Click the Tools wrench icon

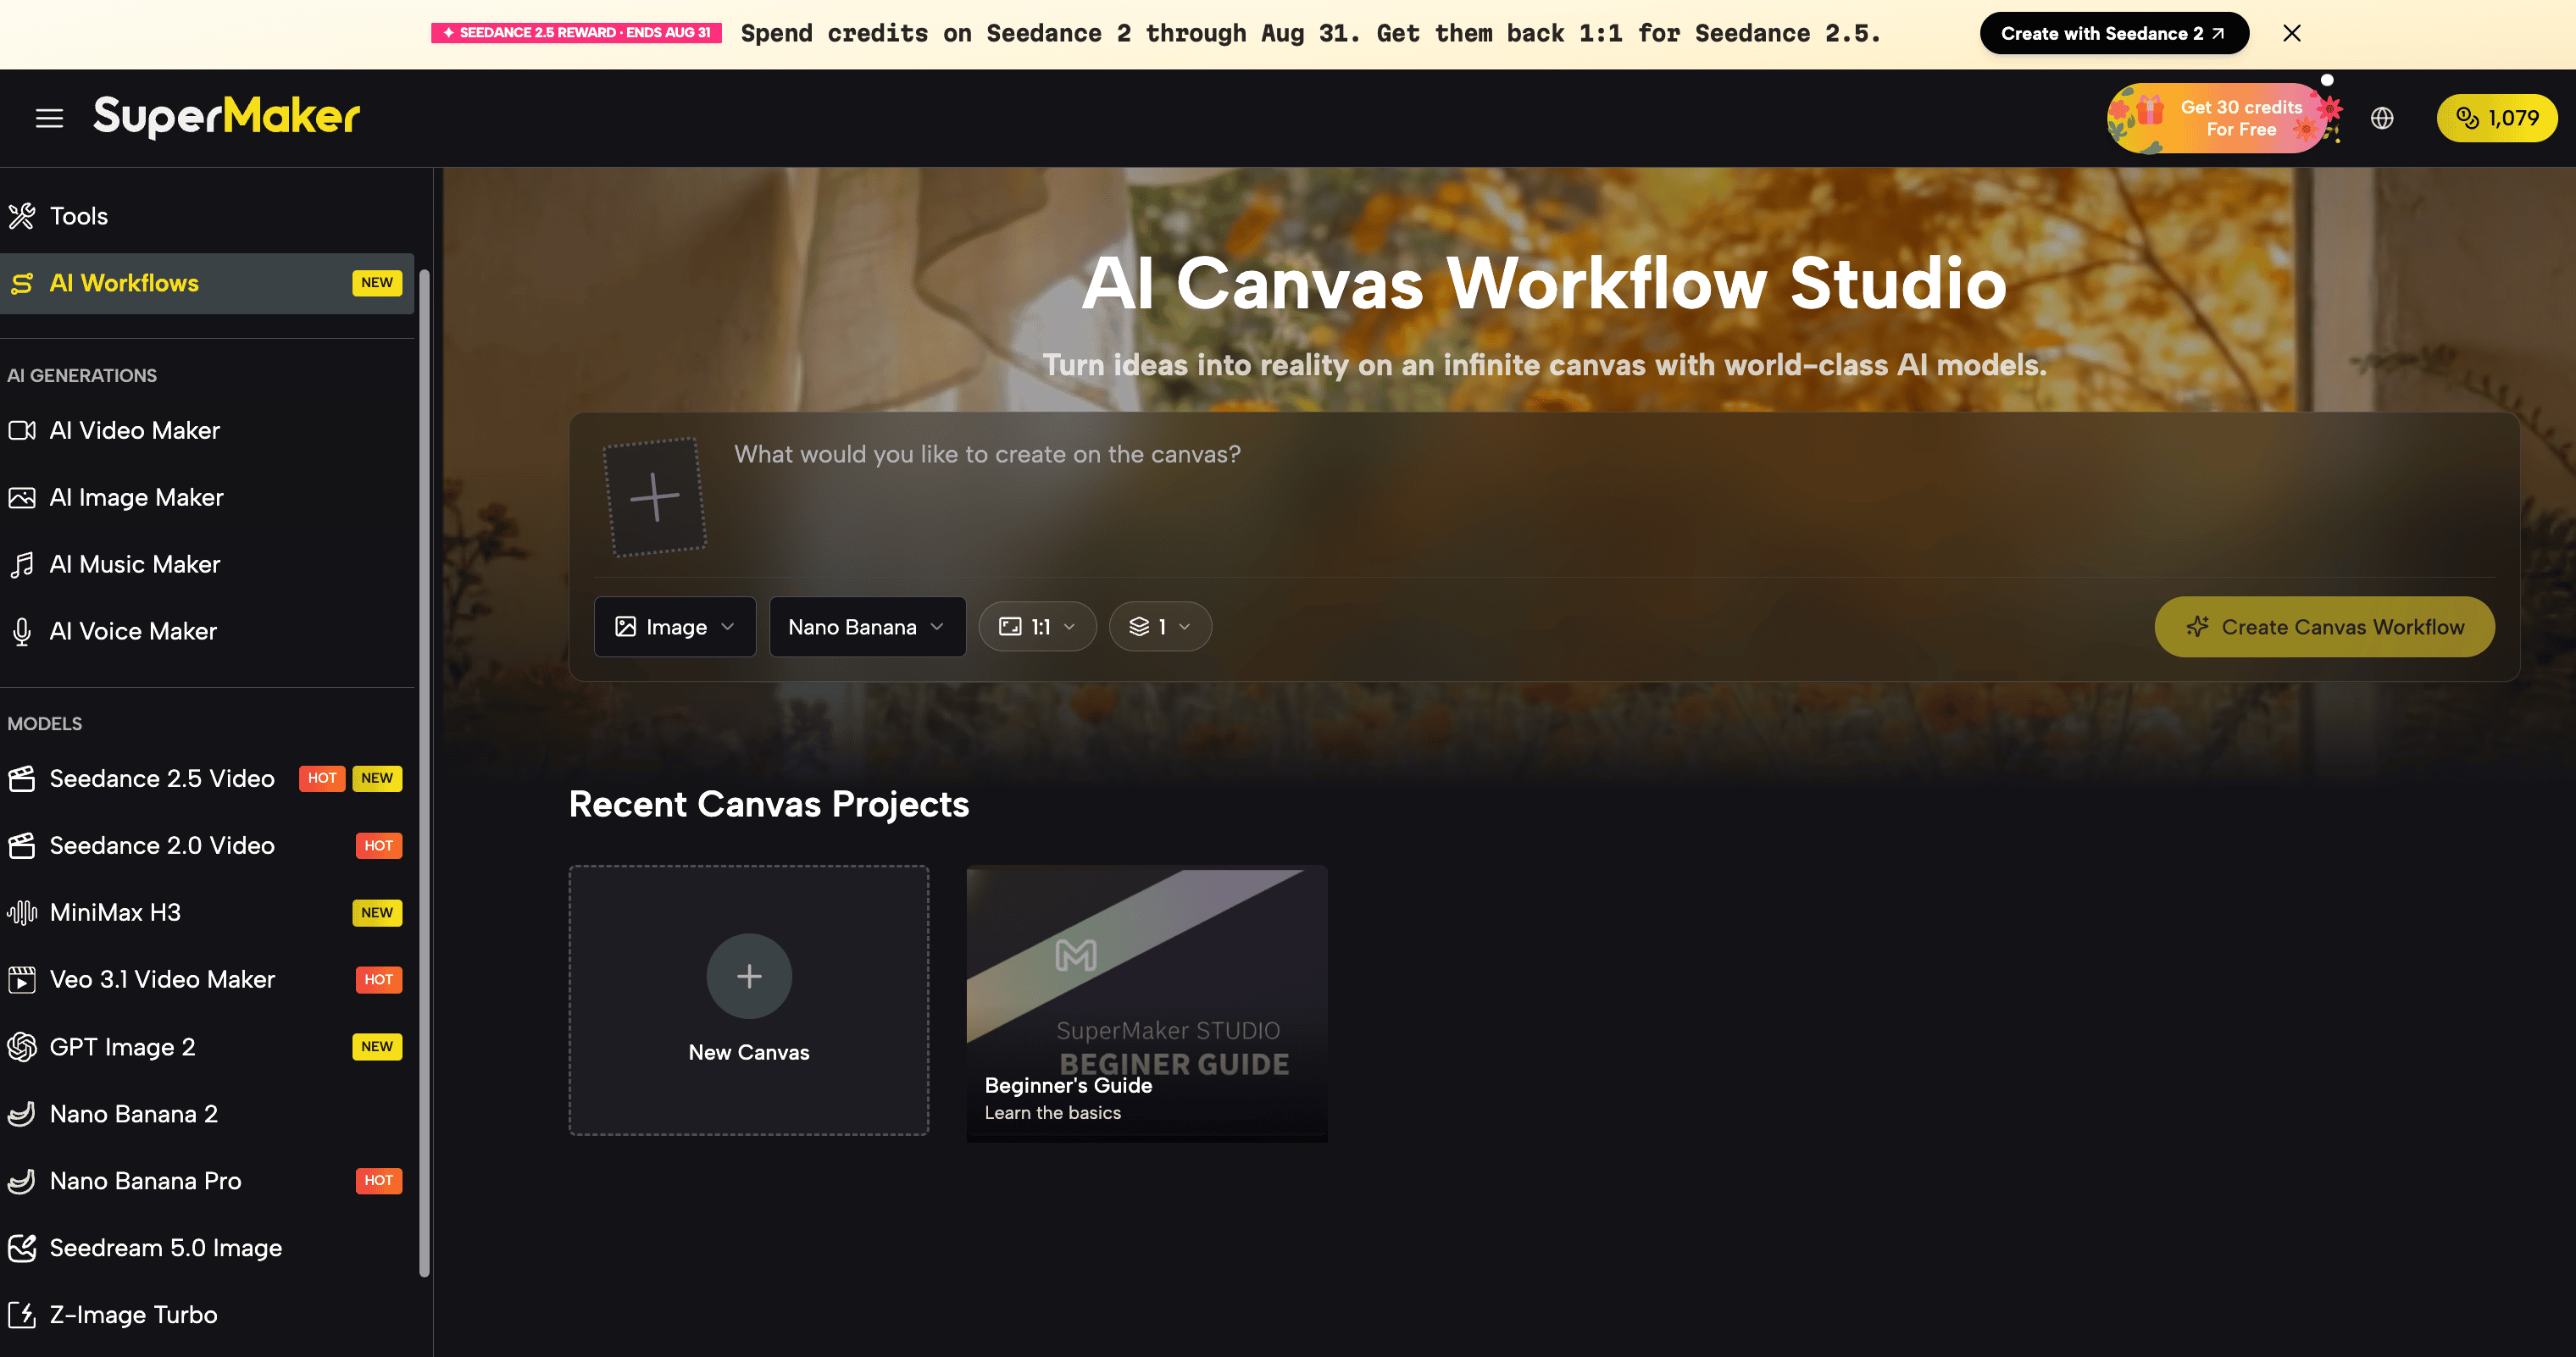tap(22, 216)
